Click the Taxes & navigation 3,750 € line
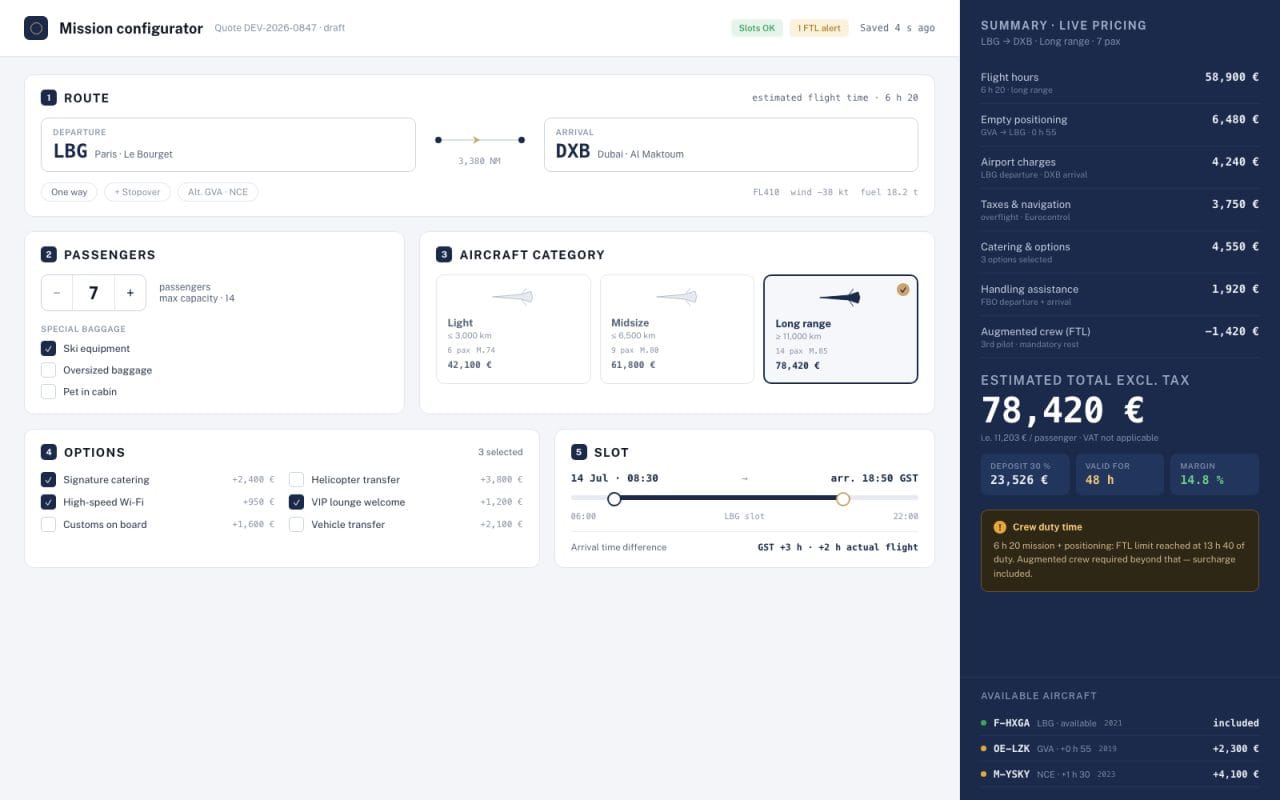This screenshot has height=800, width=1280. (1120, 210)
